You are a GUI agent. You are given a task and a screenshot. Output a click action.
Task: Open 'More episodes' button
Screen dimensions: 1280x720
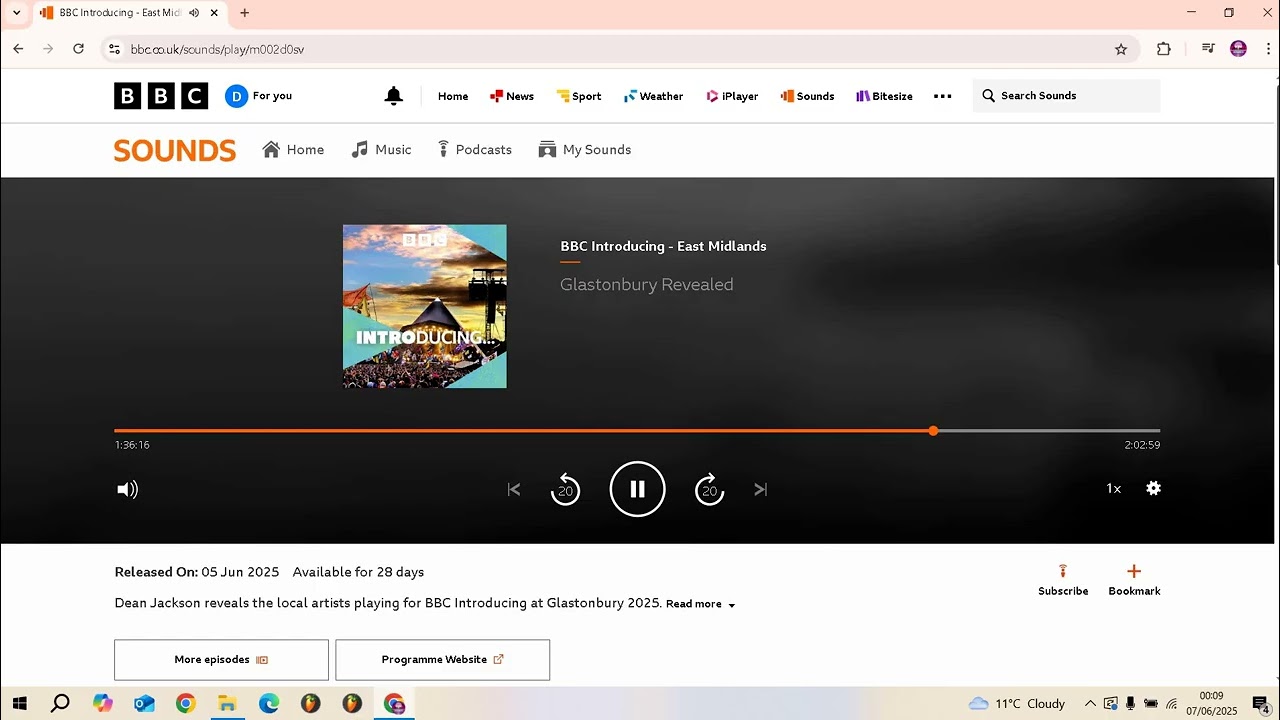pyautogui.click(x=221, y=660)
